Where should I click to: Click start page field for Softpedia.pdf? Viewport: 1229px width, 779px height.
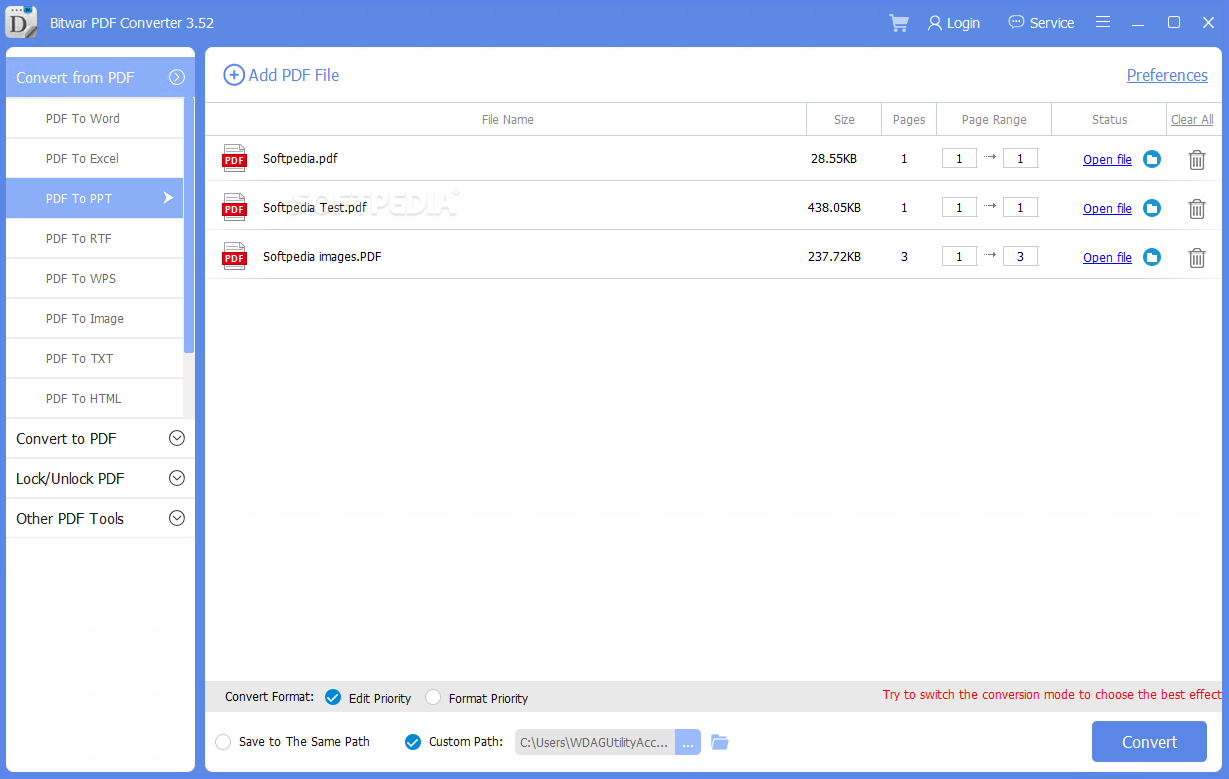pos(959,158)
